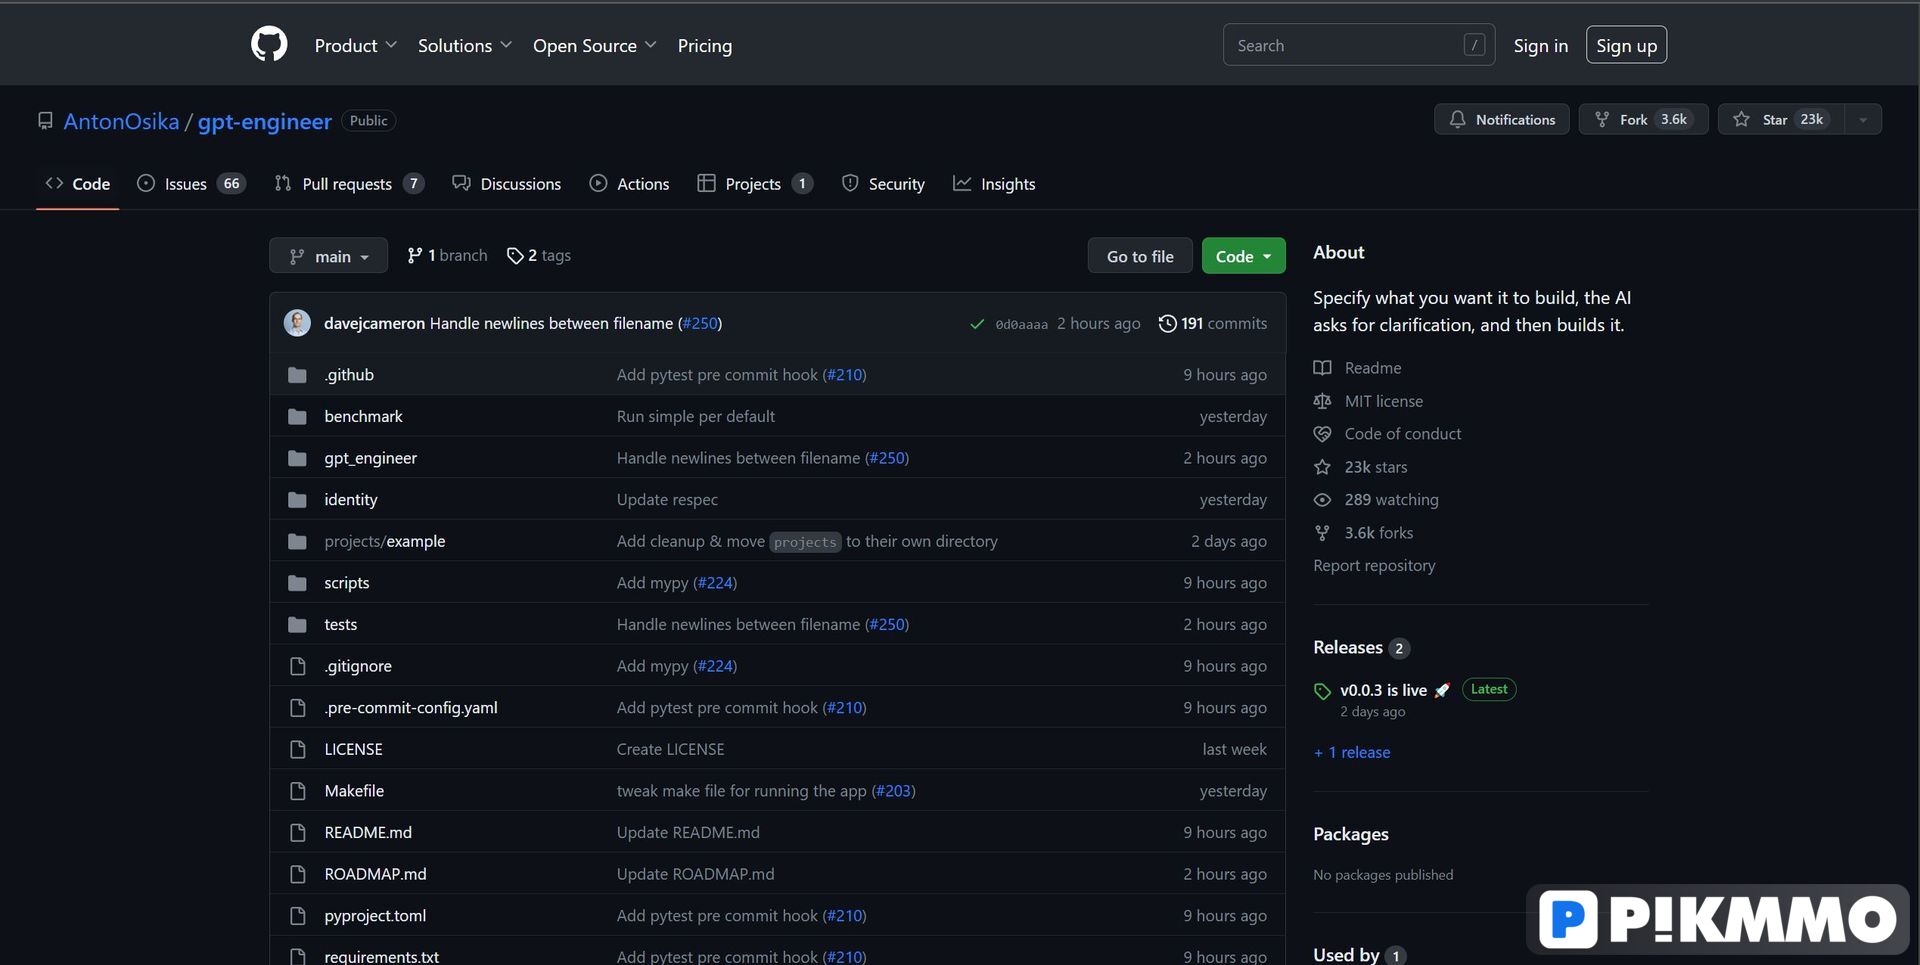
Task: Open the + 1 release link
Action: pos(1352,752)
